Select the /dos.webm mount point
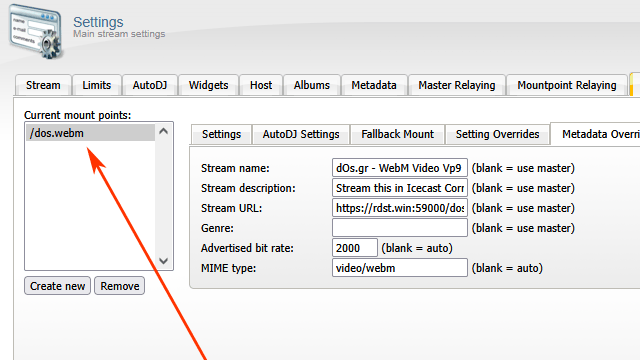 91,133
